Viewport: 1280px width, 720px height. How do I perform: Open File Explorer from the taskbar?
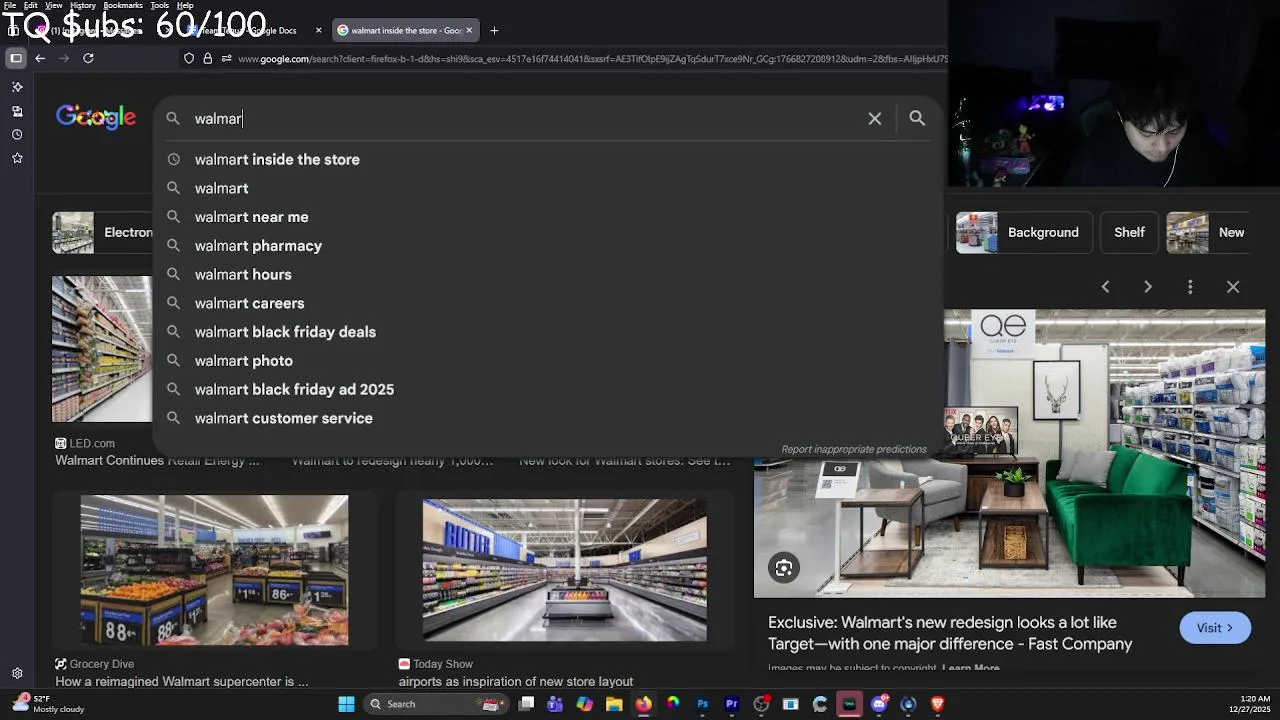(614, 704)
